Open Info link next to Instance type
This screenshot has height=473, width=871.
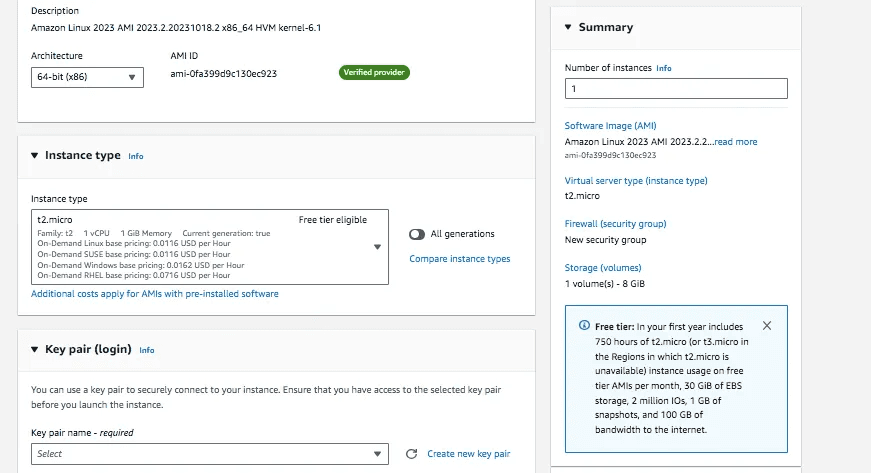click(x=136, y=157)
